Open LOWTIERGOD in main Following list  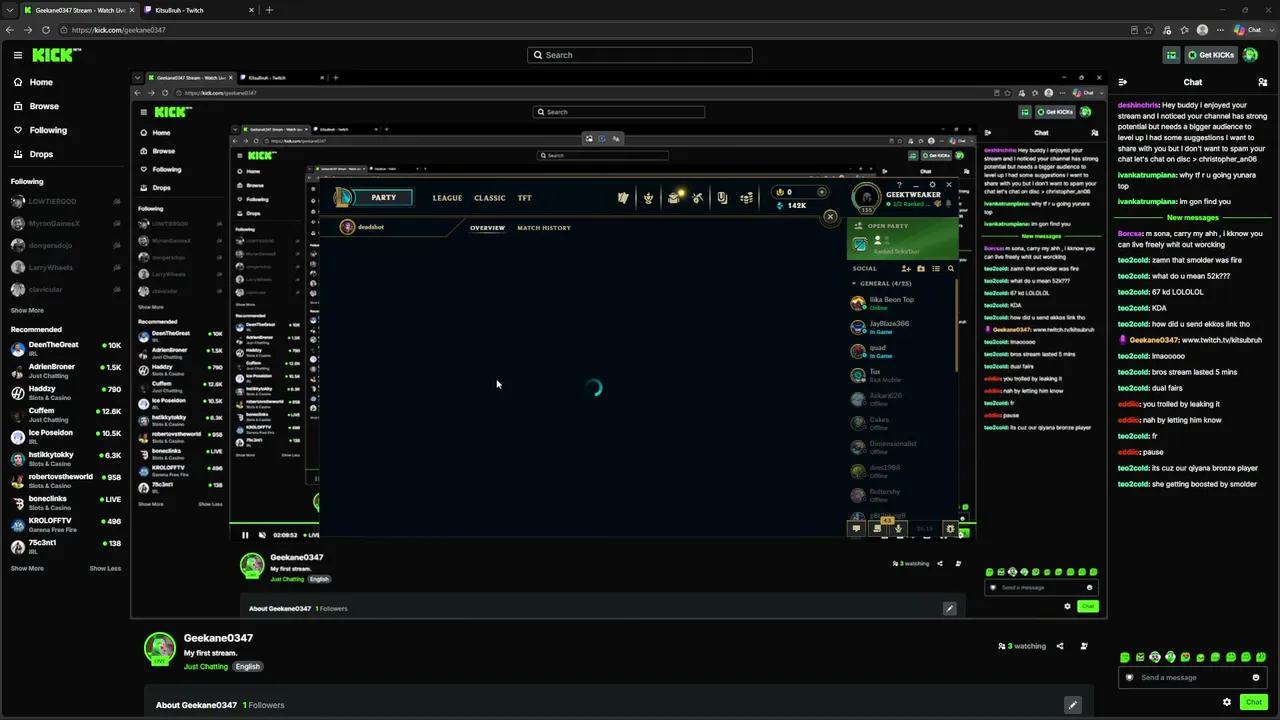(x=66, y=201)
